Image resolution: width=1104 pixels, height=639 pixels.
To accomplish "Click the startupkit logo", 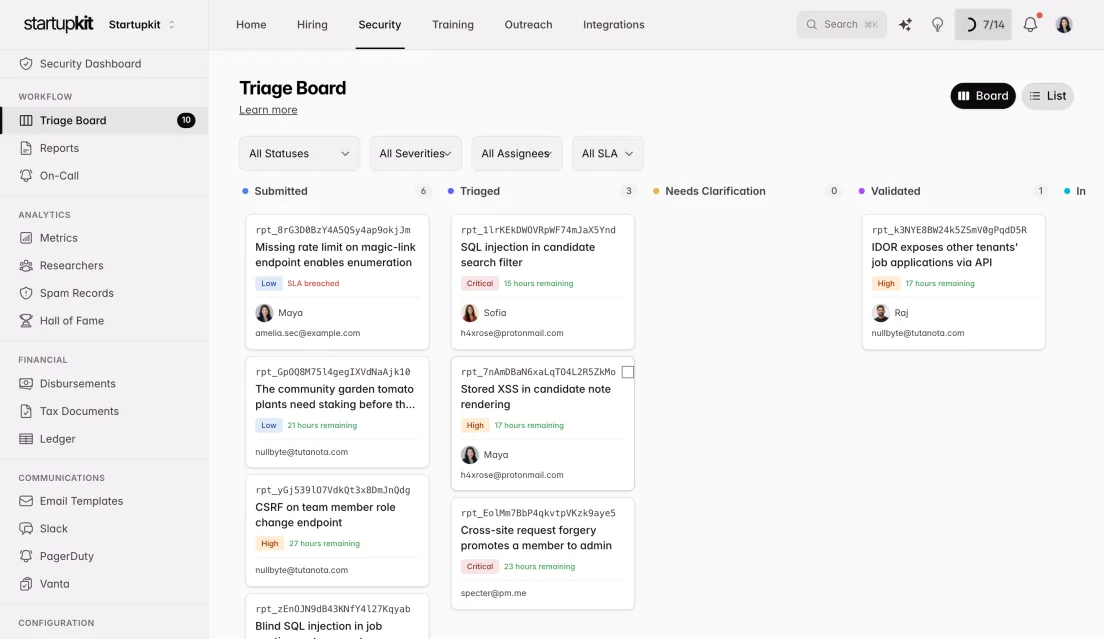I will pos(58,24).
